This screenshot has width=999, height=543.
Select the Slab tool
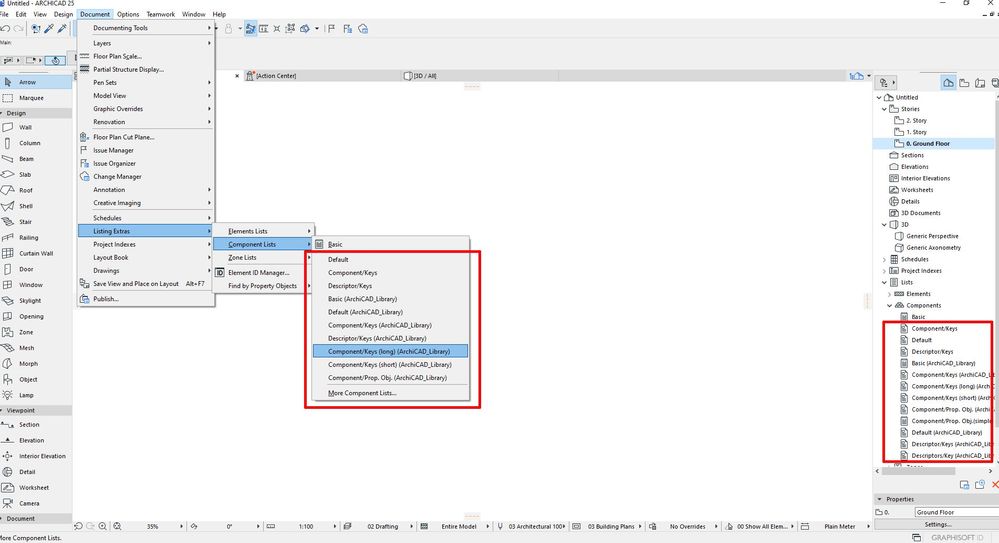[x=36, y=175]
